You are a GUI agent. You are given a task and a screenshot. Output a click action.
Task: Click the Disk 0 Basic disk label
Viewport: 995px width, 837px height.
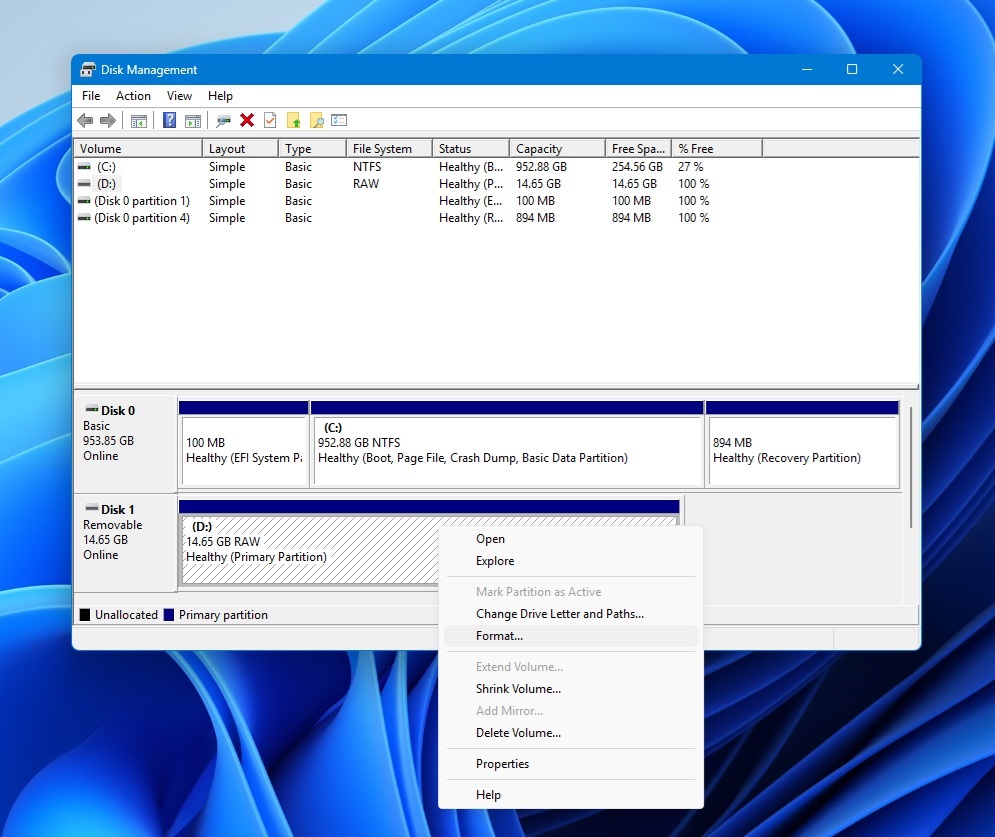125,444
